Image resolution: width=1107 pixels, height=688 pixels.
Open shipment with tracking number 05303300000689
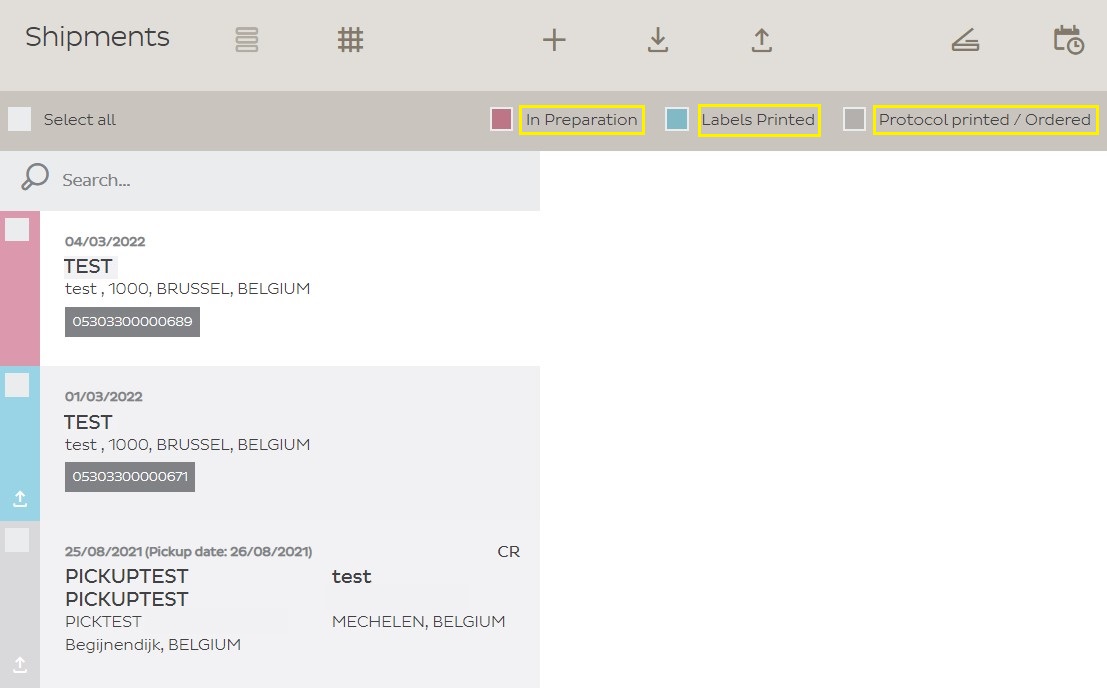(132, 322)
